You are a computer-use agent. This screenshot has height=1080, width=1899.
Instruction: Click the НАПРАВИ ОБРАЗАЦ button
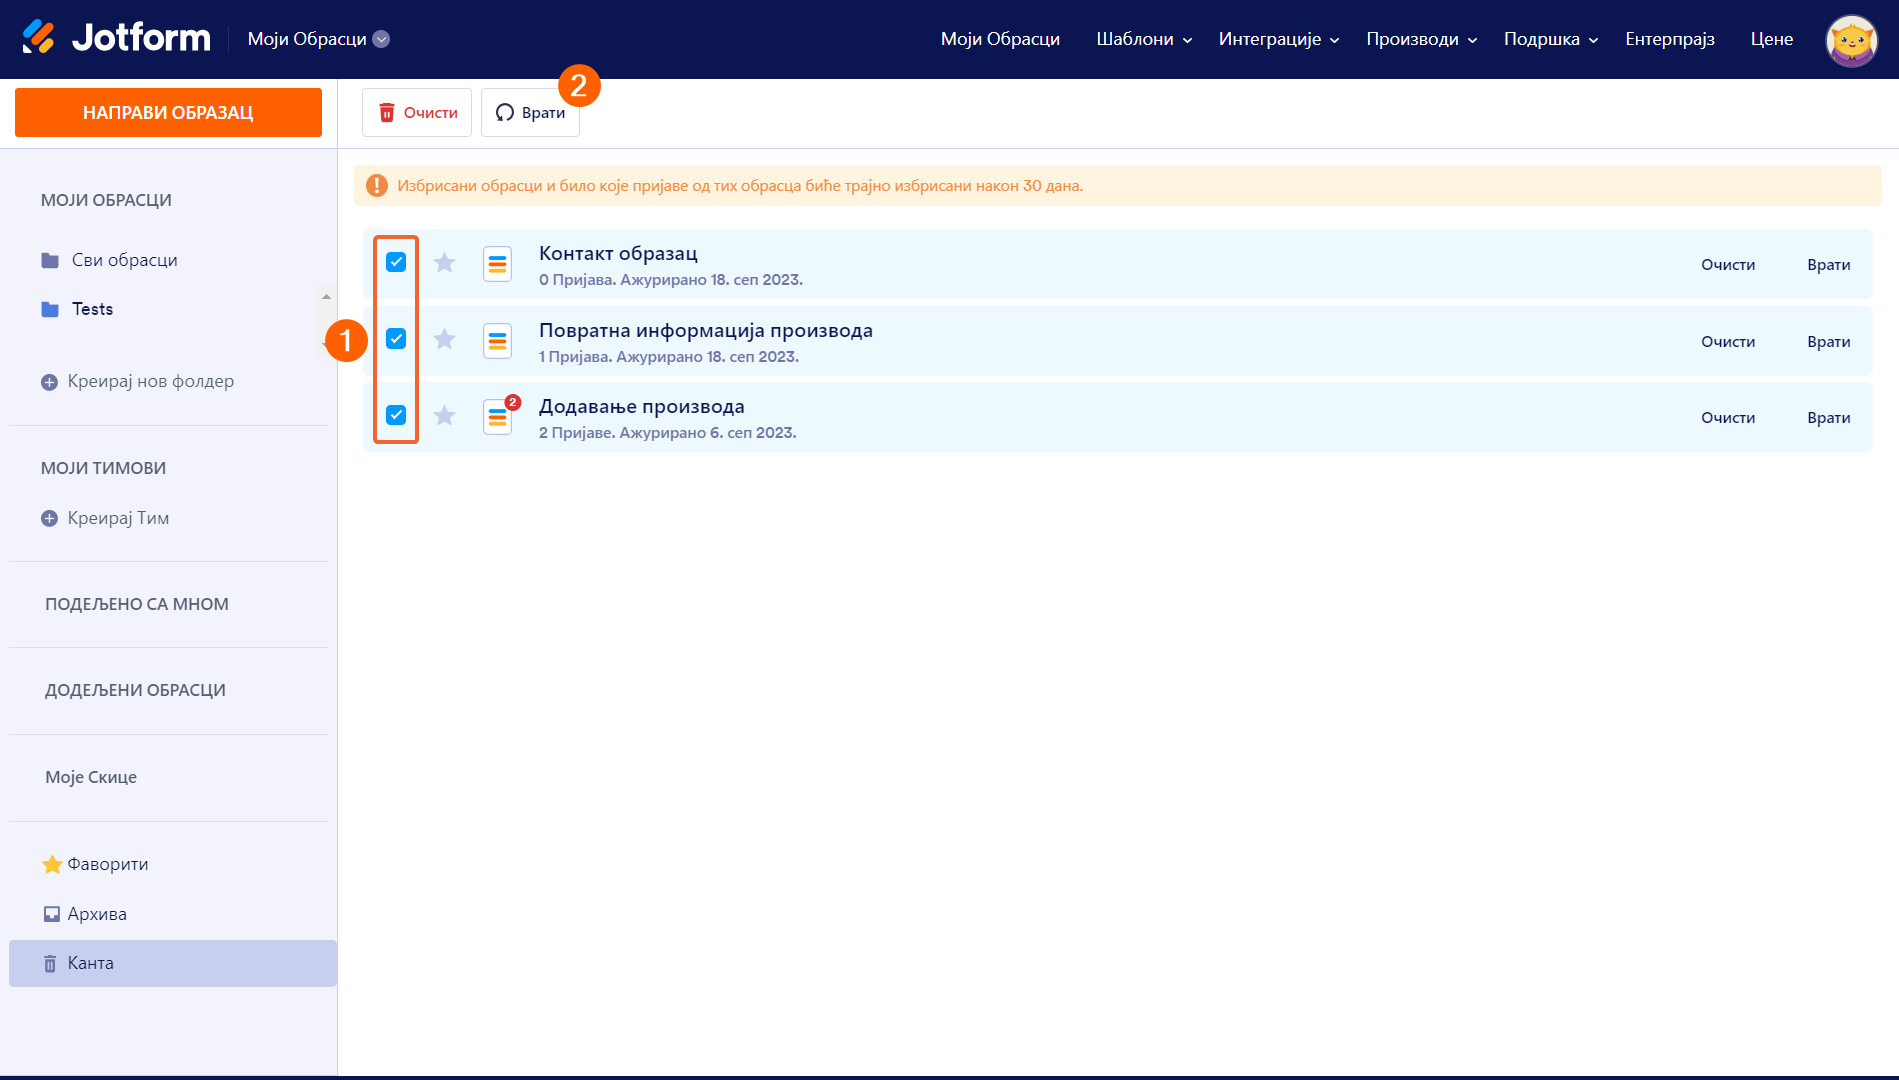pyautogui.click(x=168, y=113)
